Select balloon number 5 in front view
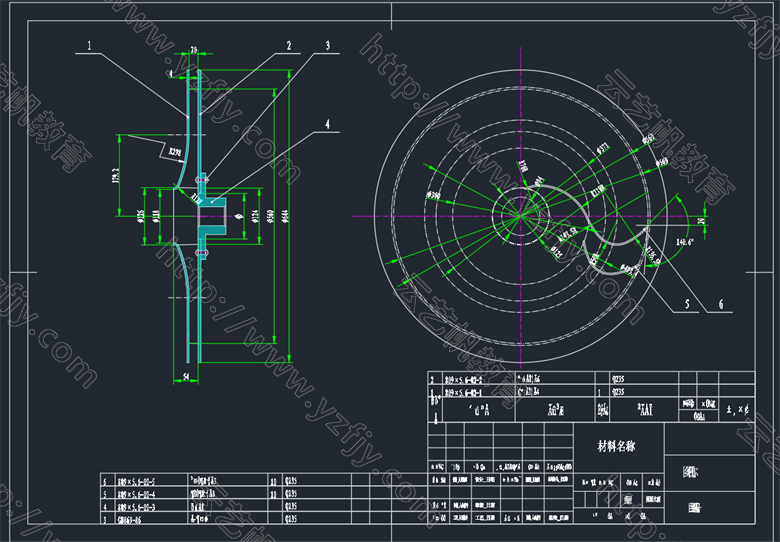780x542 pixels. pos(687,304)
